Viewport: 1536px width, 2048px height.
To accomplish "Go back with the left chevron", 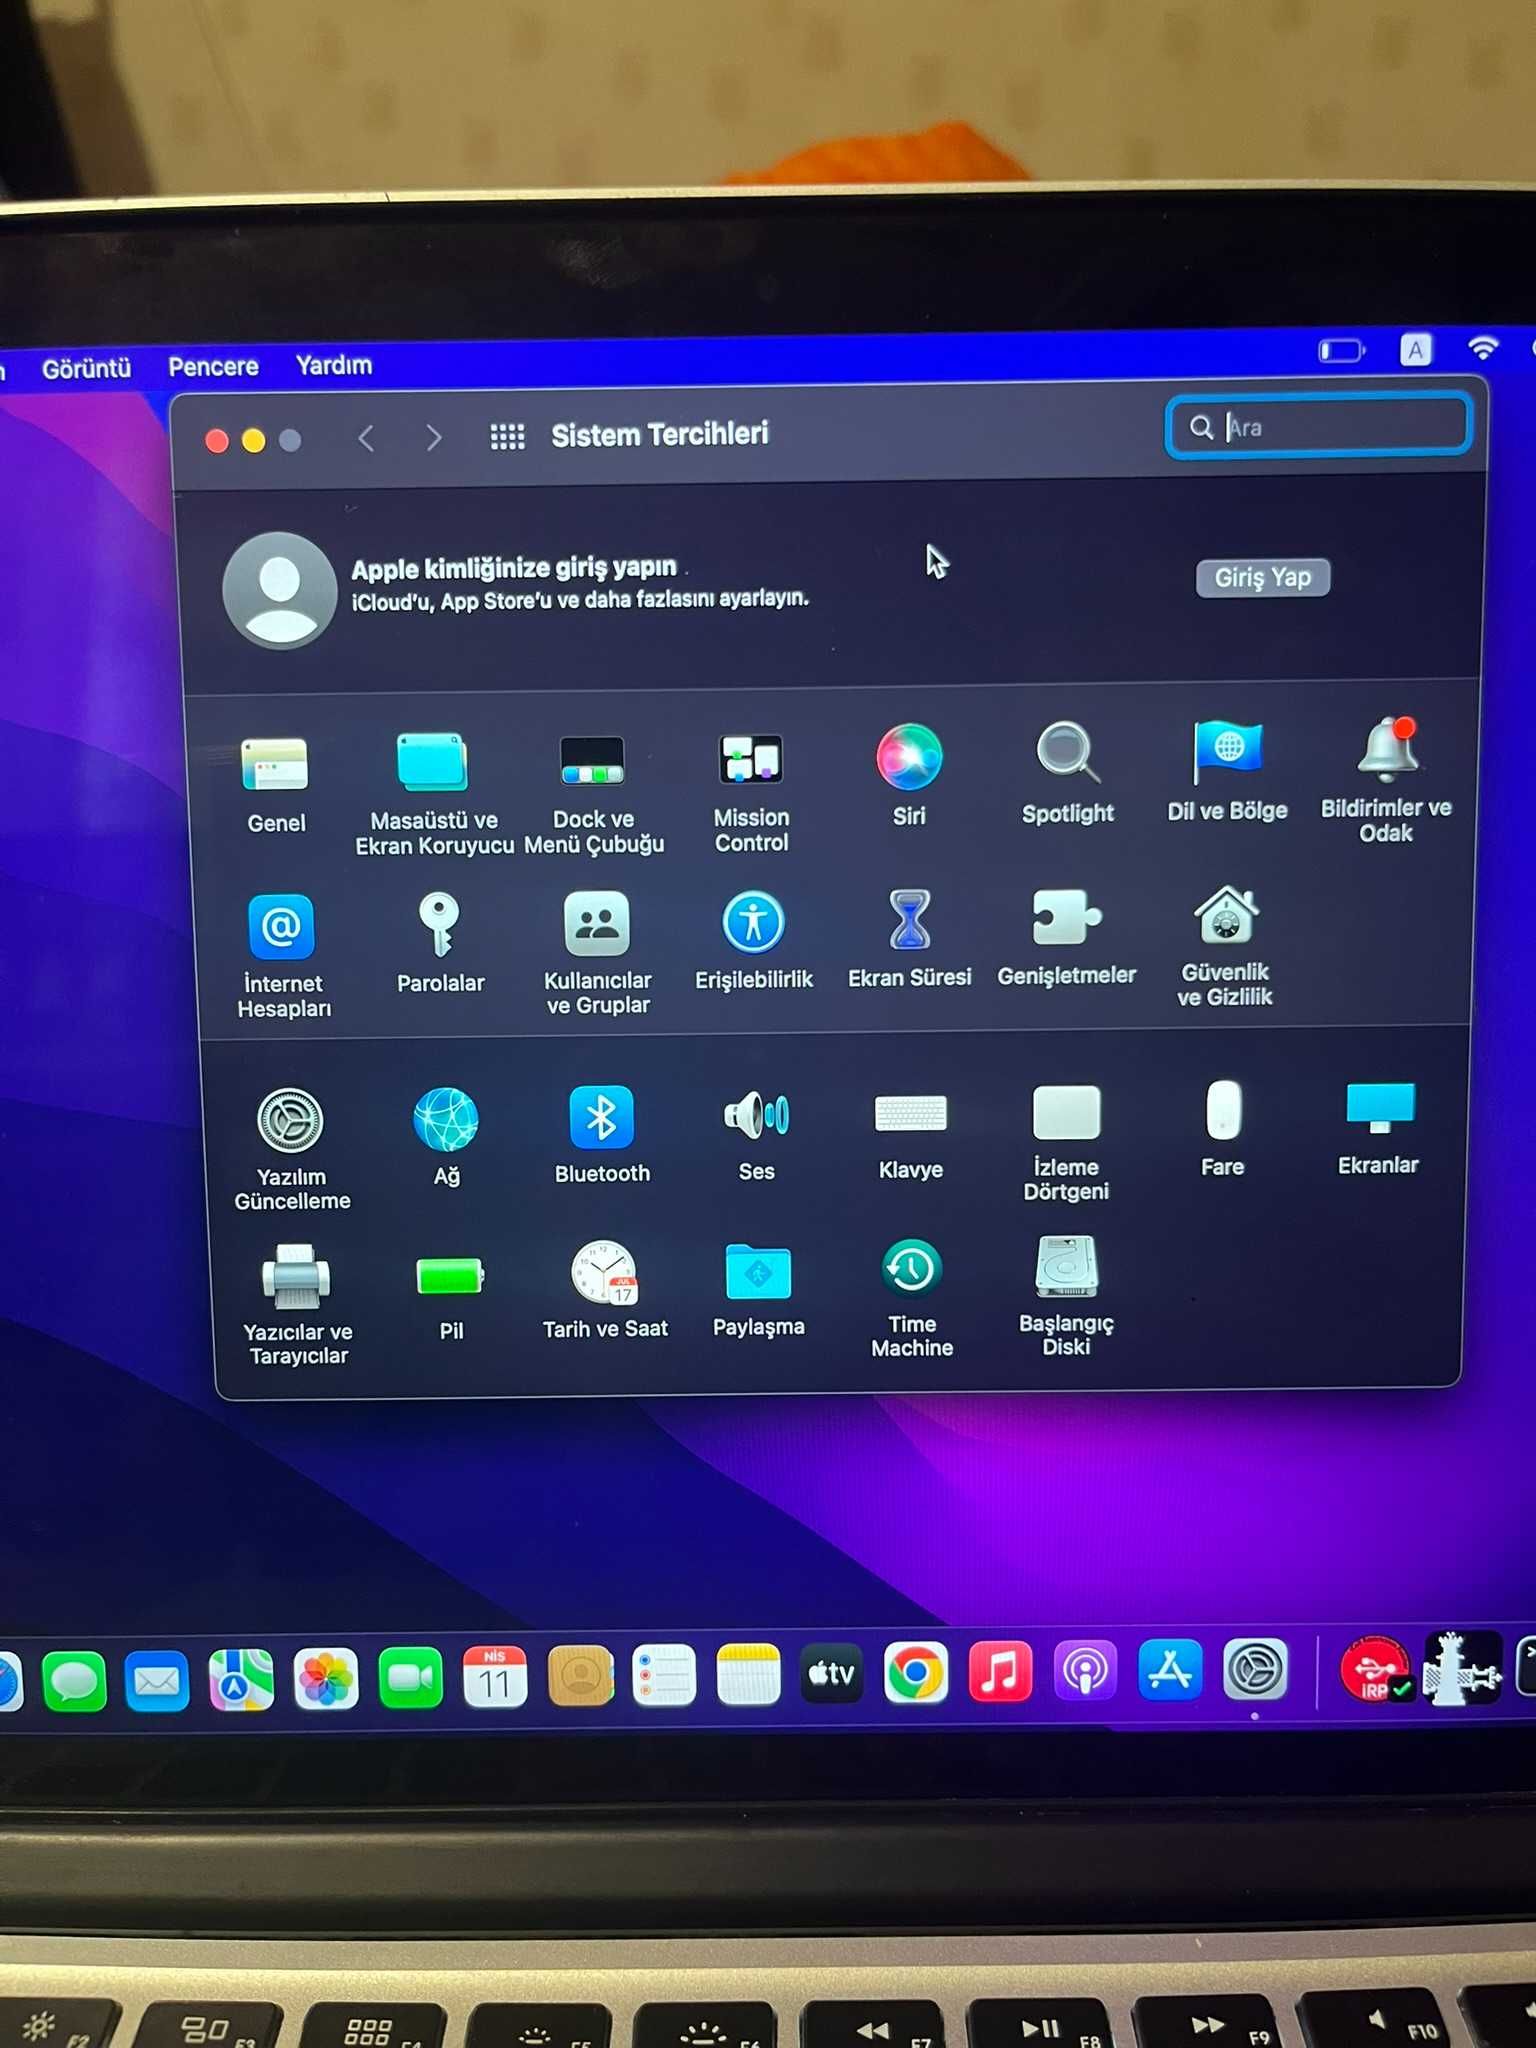I will pyautogui.click(x=367, y=438).
